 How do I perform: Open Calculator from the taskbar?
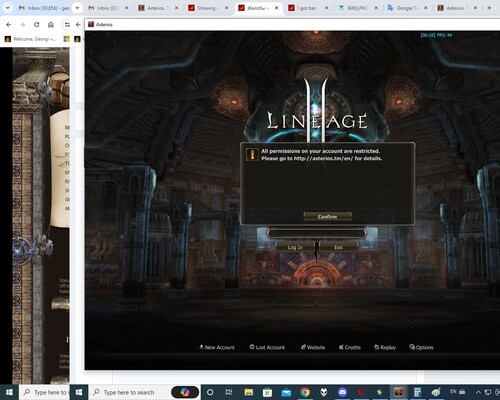pyautogui.click(x=417, y=392)
